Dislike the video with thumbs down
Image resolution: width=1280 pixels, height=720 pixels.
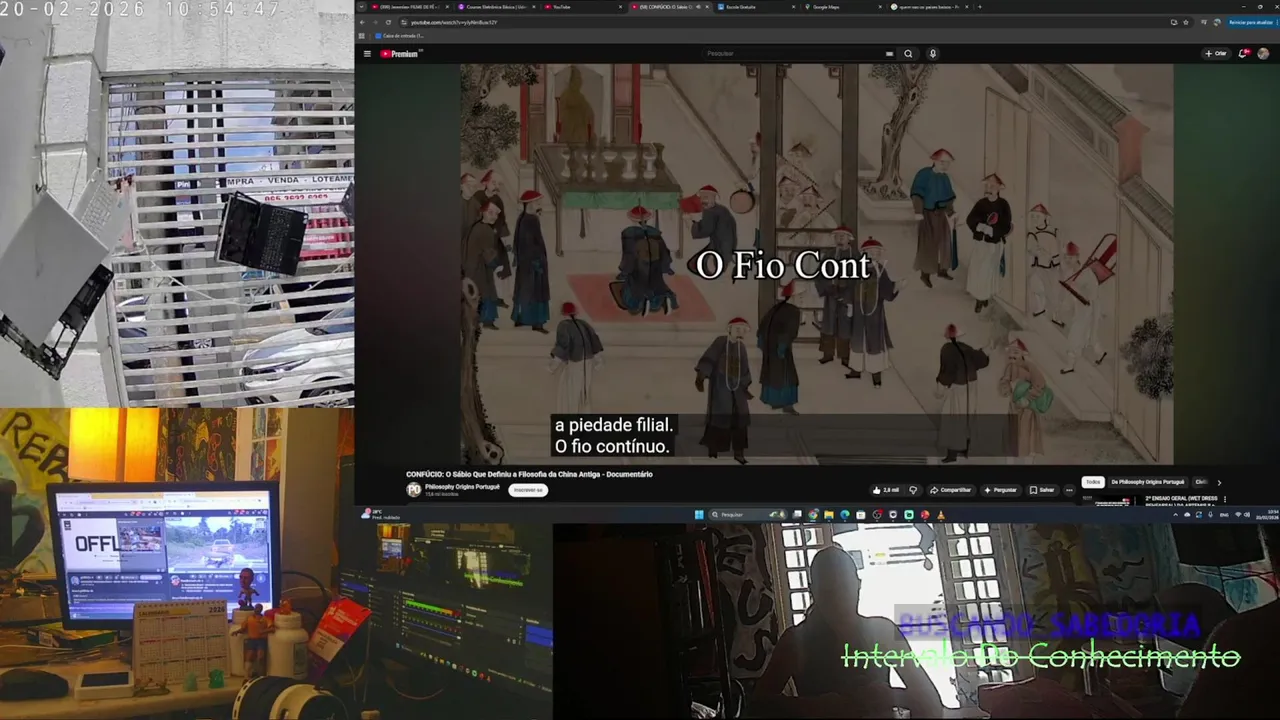pyautogui.click(x=913, y=490)
